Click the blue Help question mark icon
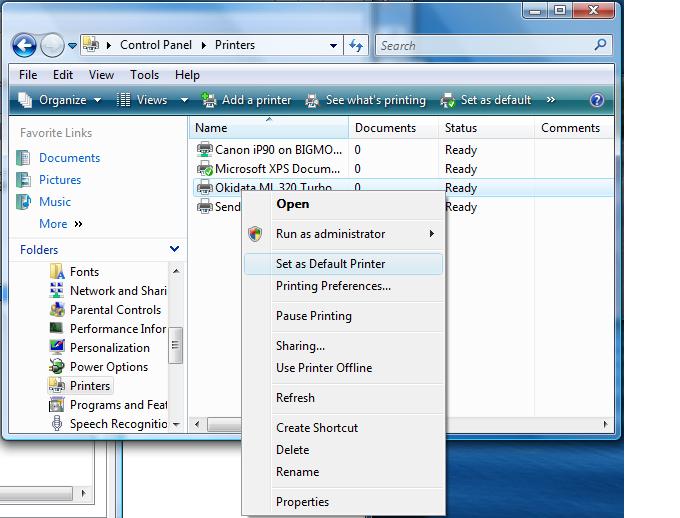680x518 pixels. [x=597, y=100]
